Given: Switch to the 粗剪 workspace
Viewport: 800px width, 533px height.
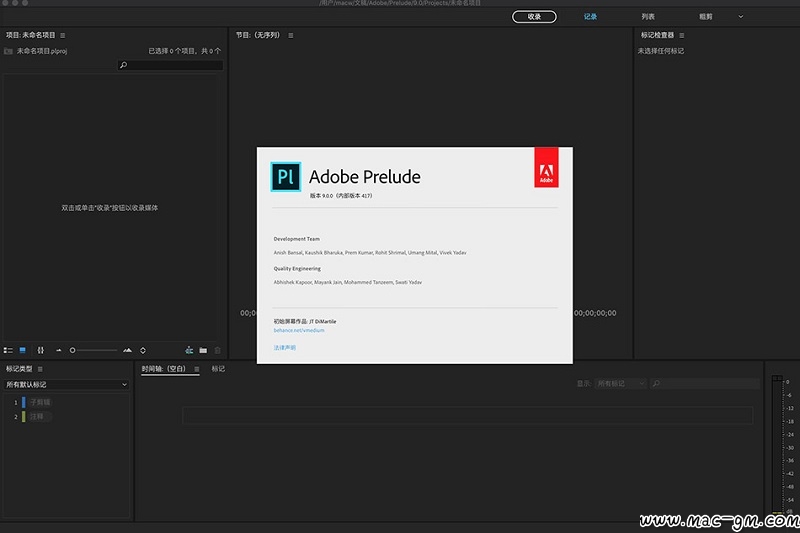Looking at the screenshot, I should tap(706, 16).
